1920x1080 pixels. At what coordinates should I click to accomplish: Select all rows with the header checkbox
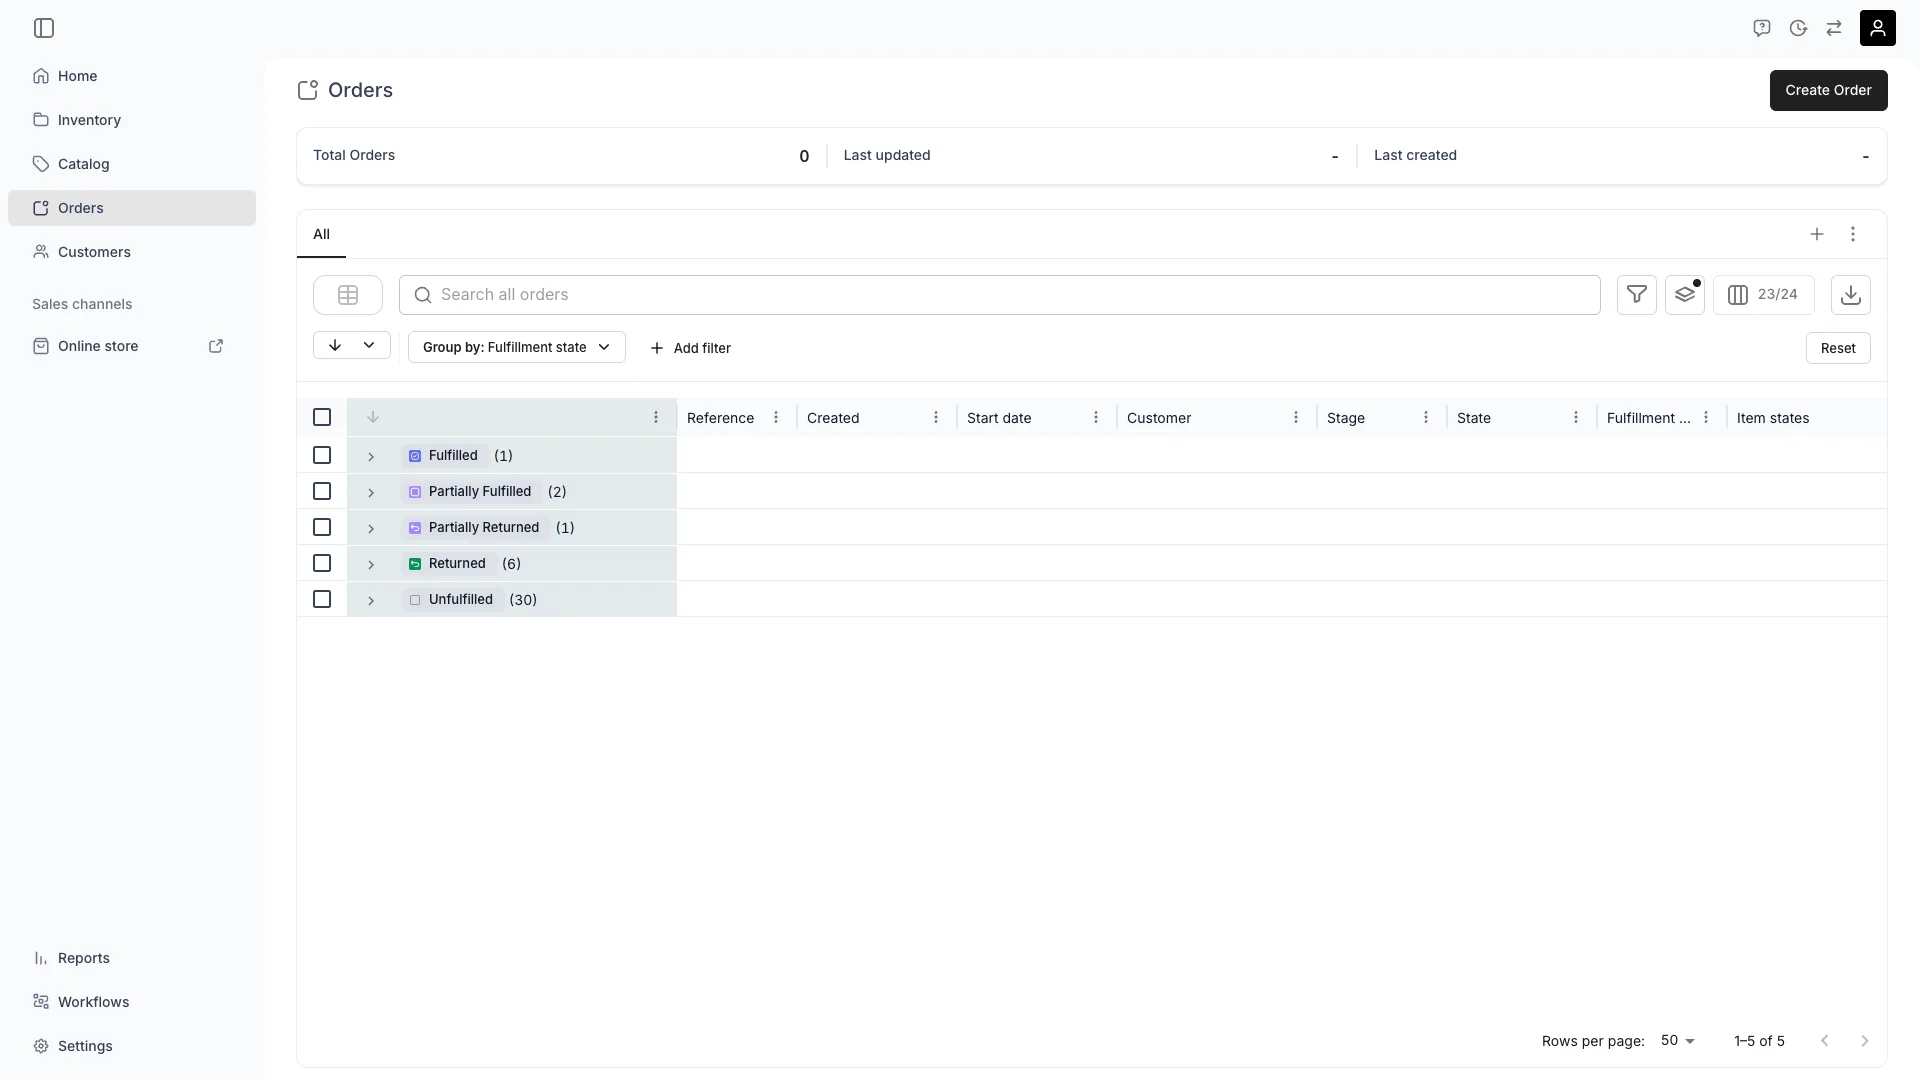point(322,417)
